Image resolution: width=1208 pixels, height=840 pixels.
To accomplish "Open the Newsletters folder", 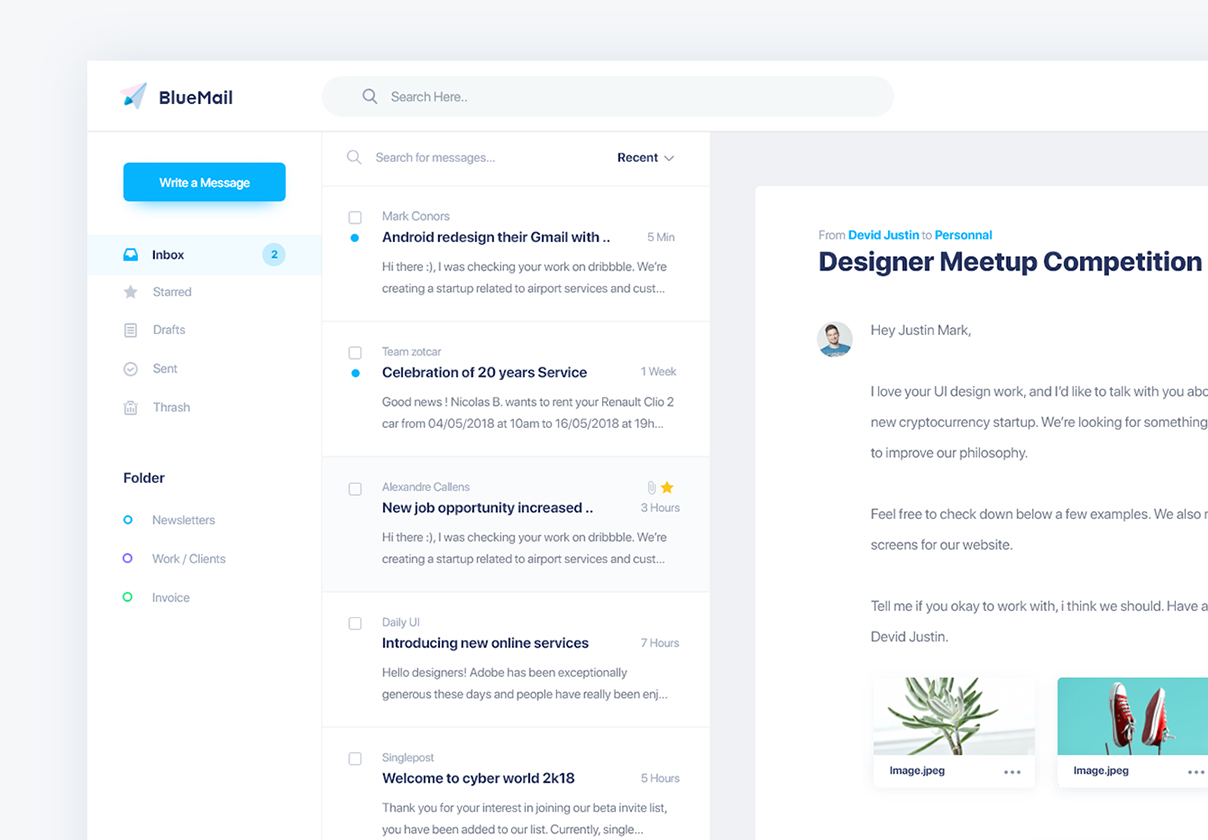I will point(184,520).
